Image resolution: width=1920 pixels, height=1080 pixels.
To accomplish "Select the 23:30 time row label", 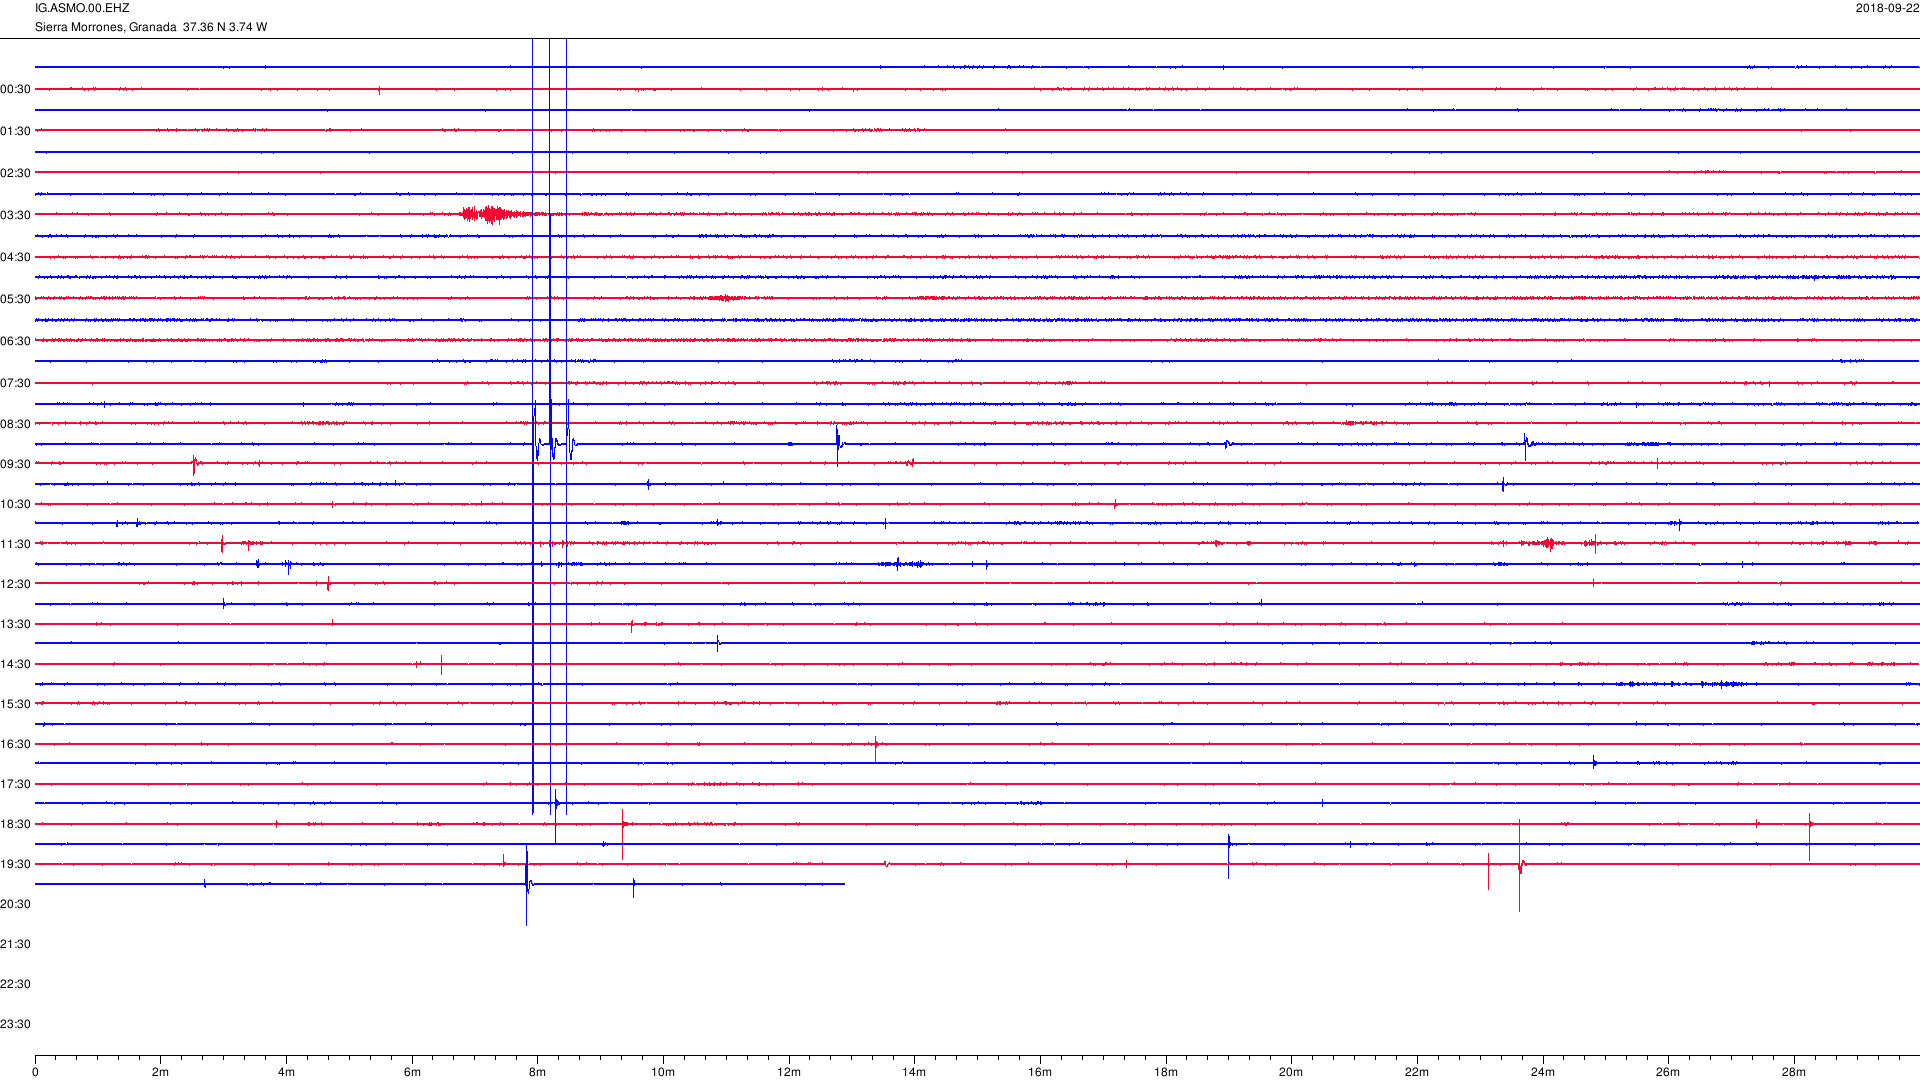I will [x=16, y=1024].
